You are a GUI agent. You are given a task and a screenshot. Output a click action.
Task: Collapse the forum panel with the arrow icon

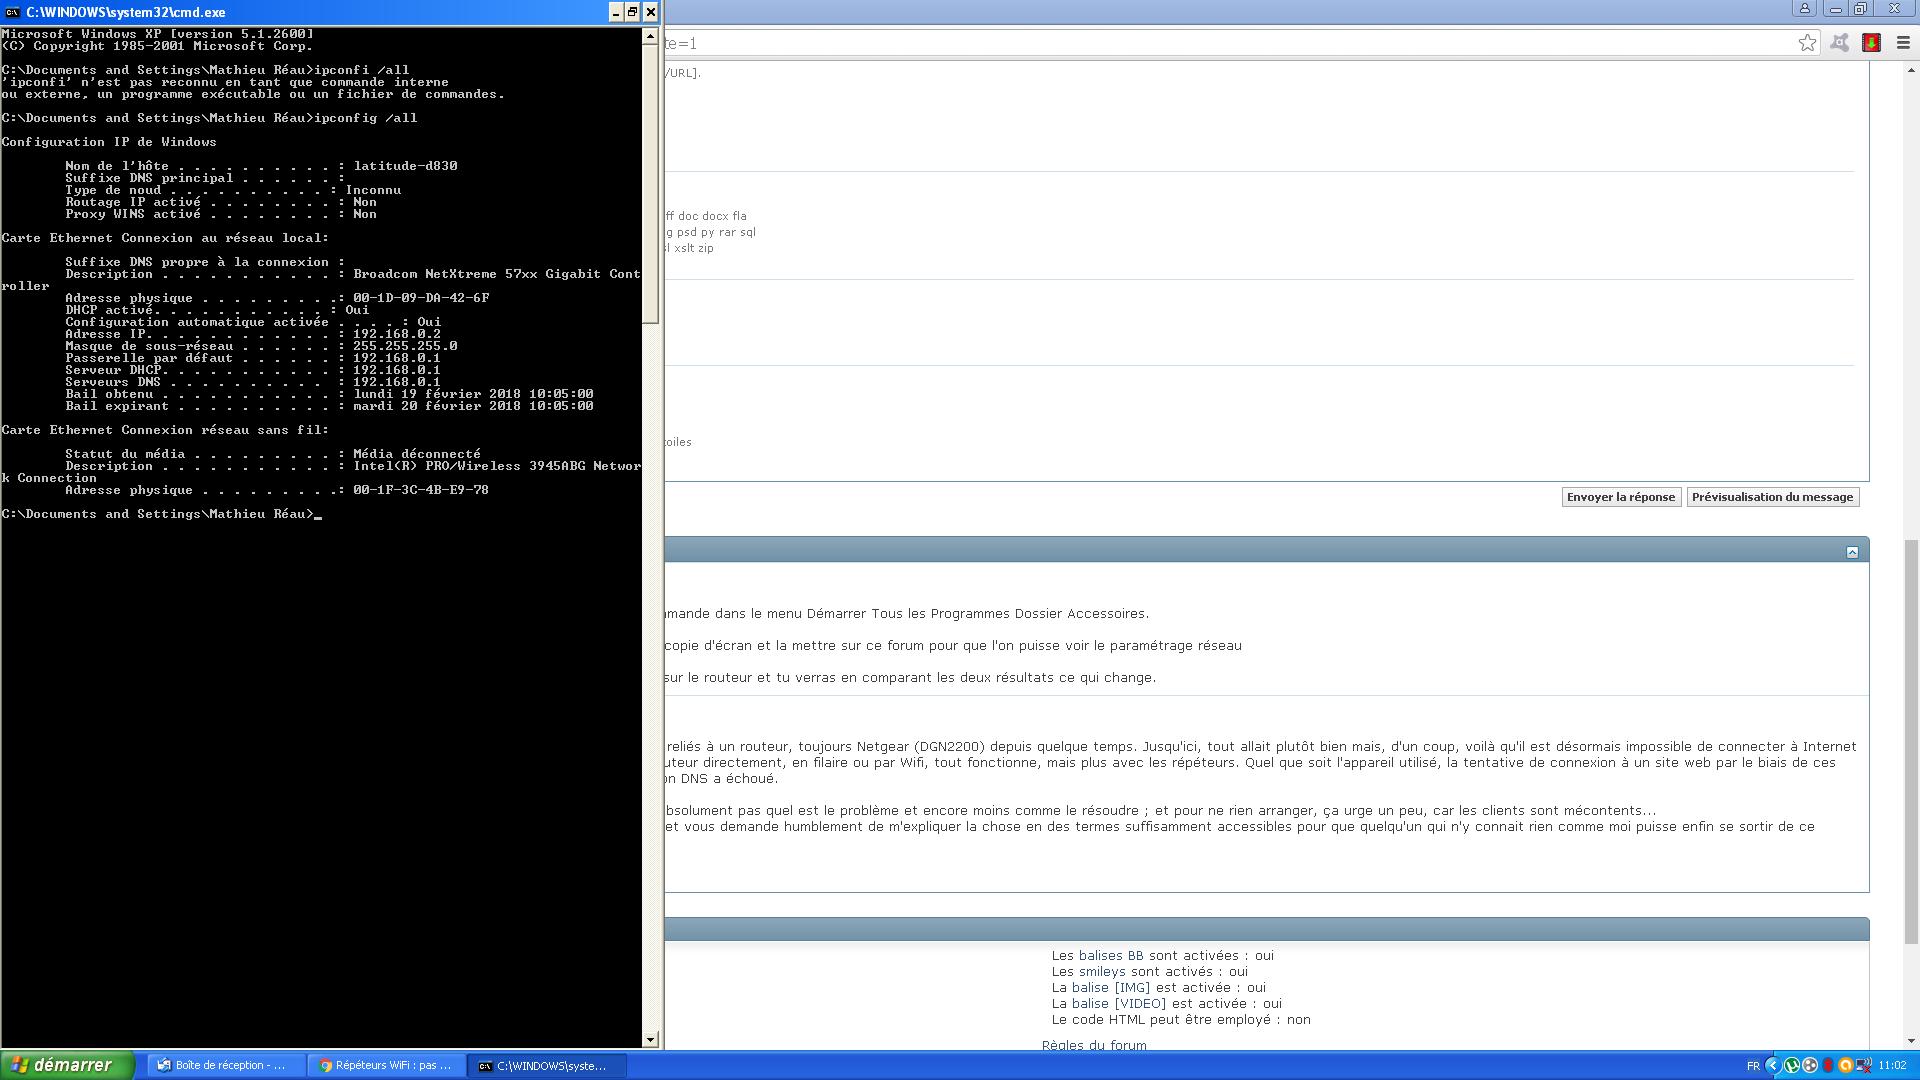coord(1852,552)
